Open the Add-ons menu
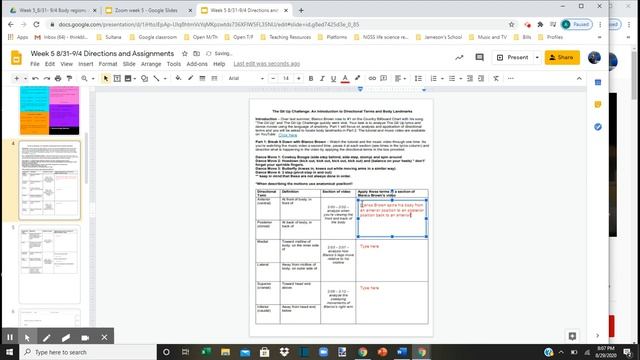This screenshot has width=640, height=360. (x=197, y=64)
